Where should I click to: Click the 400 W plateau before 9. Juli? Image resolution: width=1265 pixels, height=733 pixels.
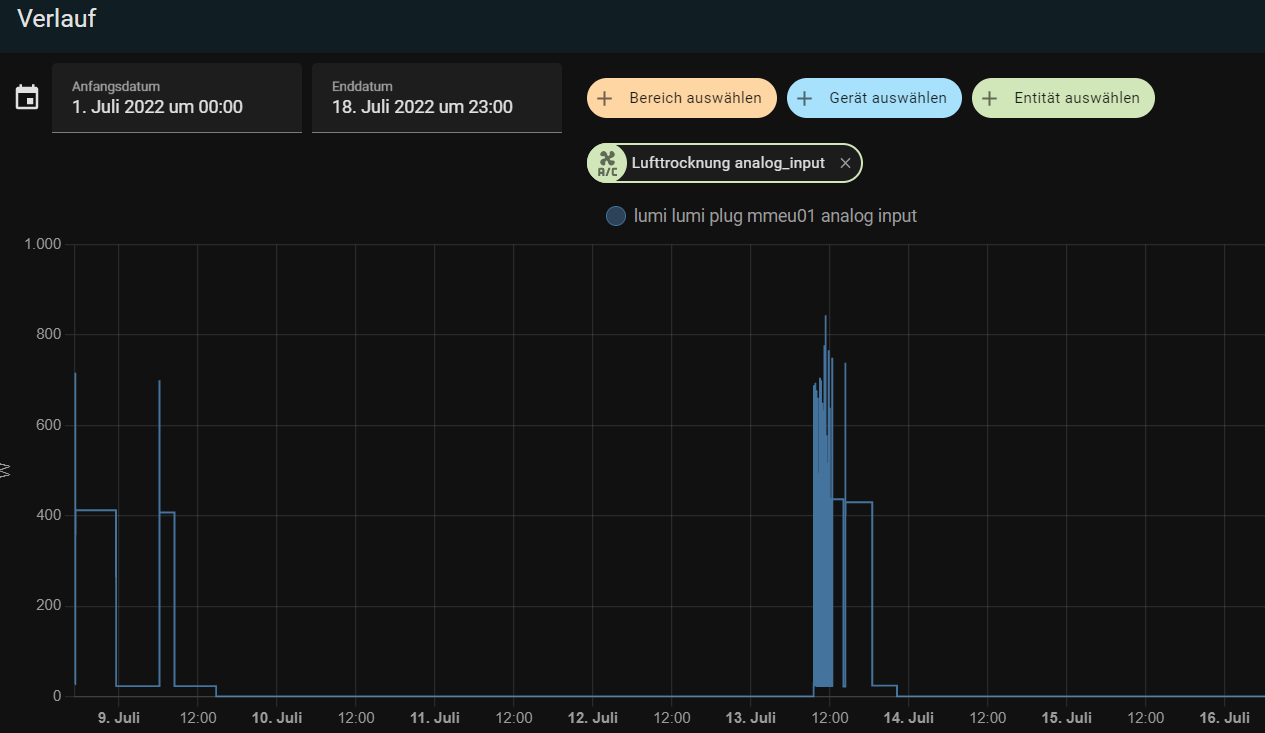[96, 510]
